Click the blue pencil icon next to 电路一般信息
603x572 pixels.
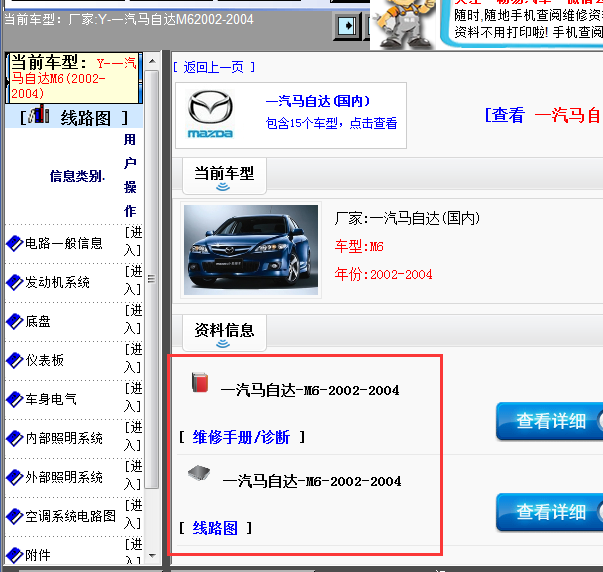pyautogui.click(x=15, y=243)
